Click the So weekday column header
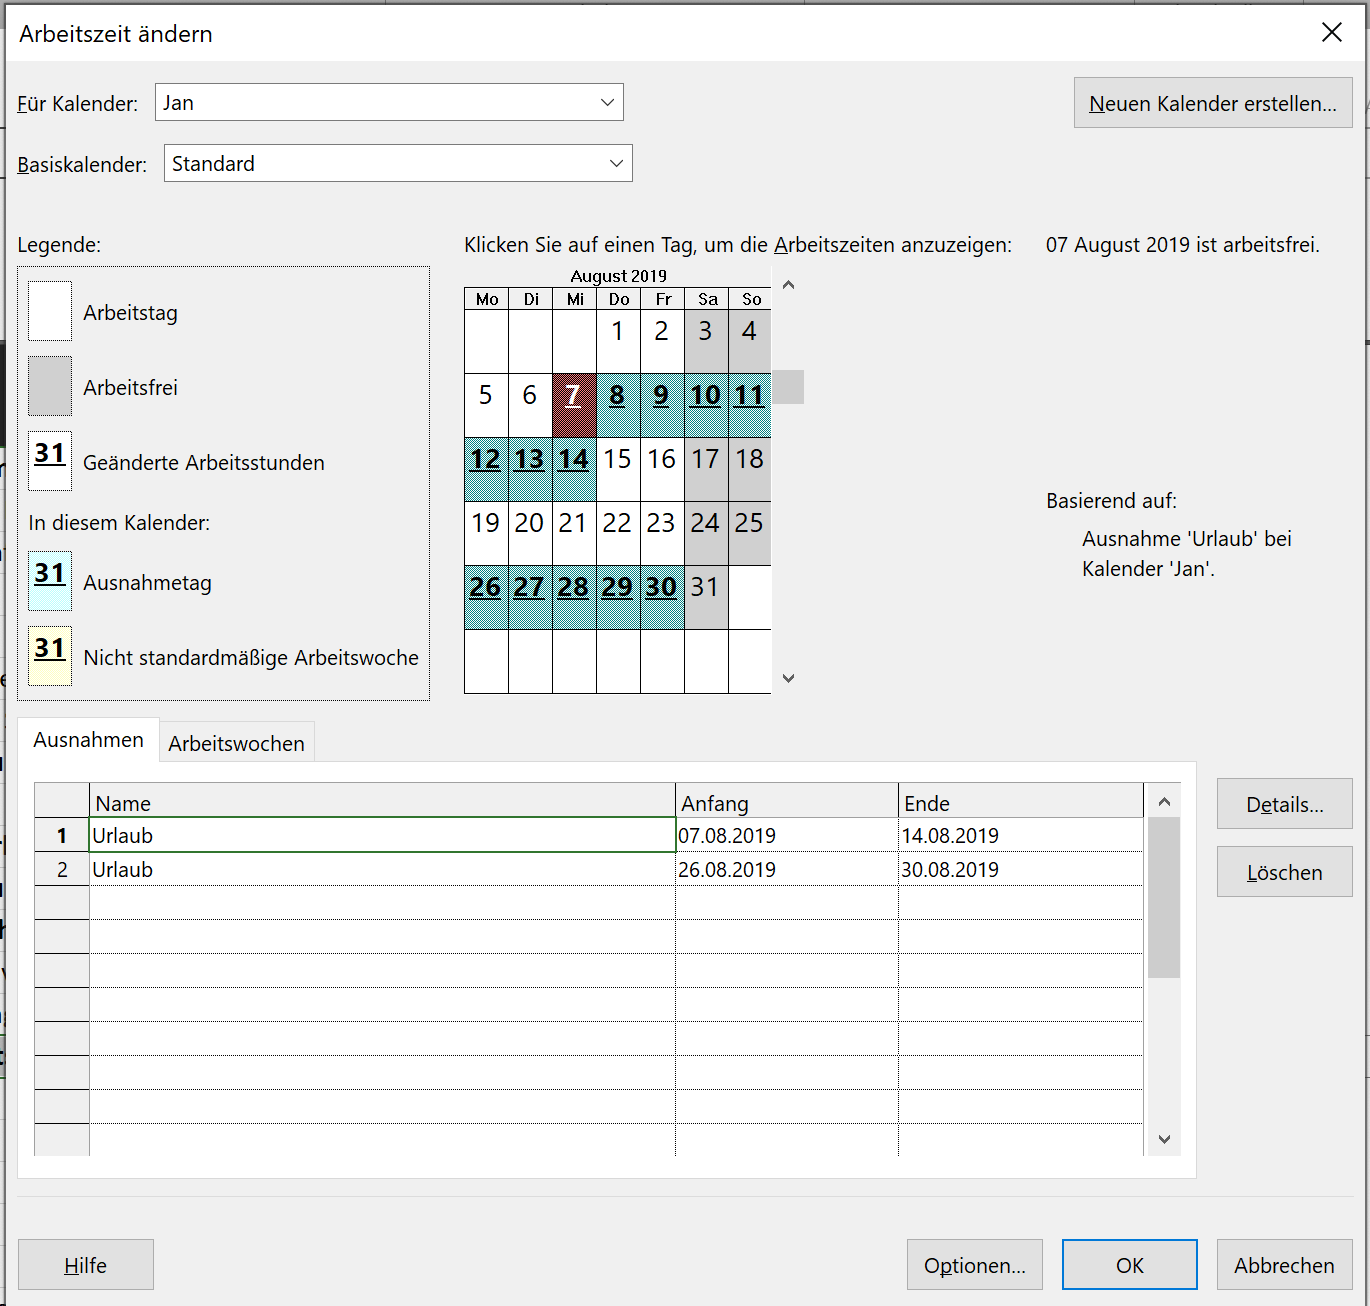The image size is (1370, 1306). (x=750, y=299)
